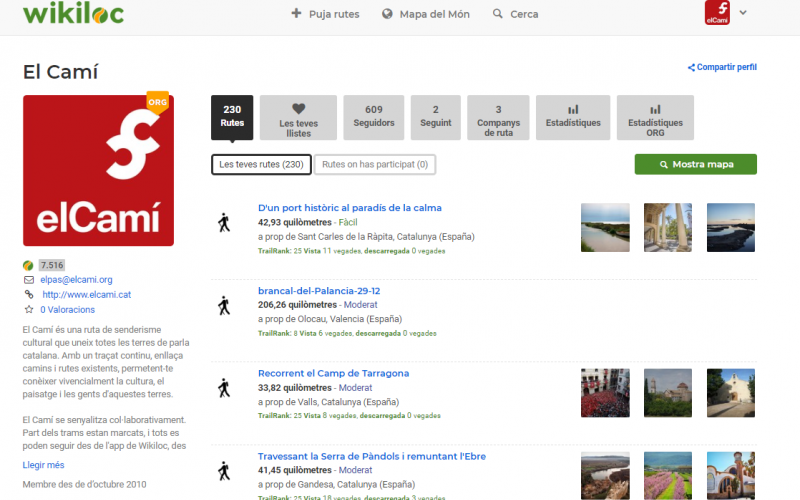Click hiker icon of D'un port històric route
The height and width of the screenshot is (500, 800).
tap(223, 223)
